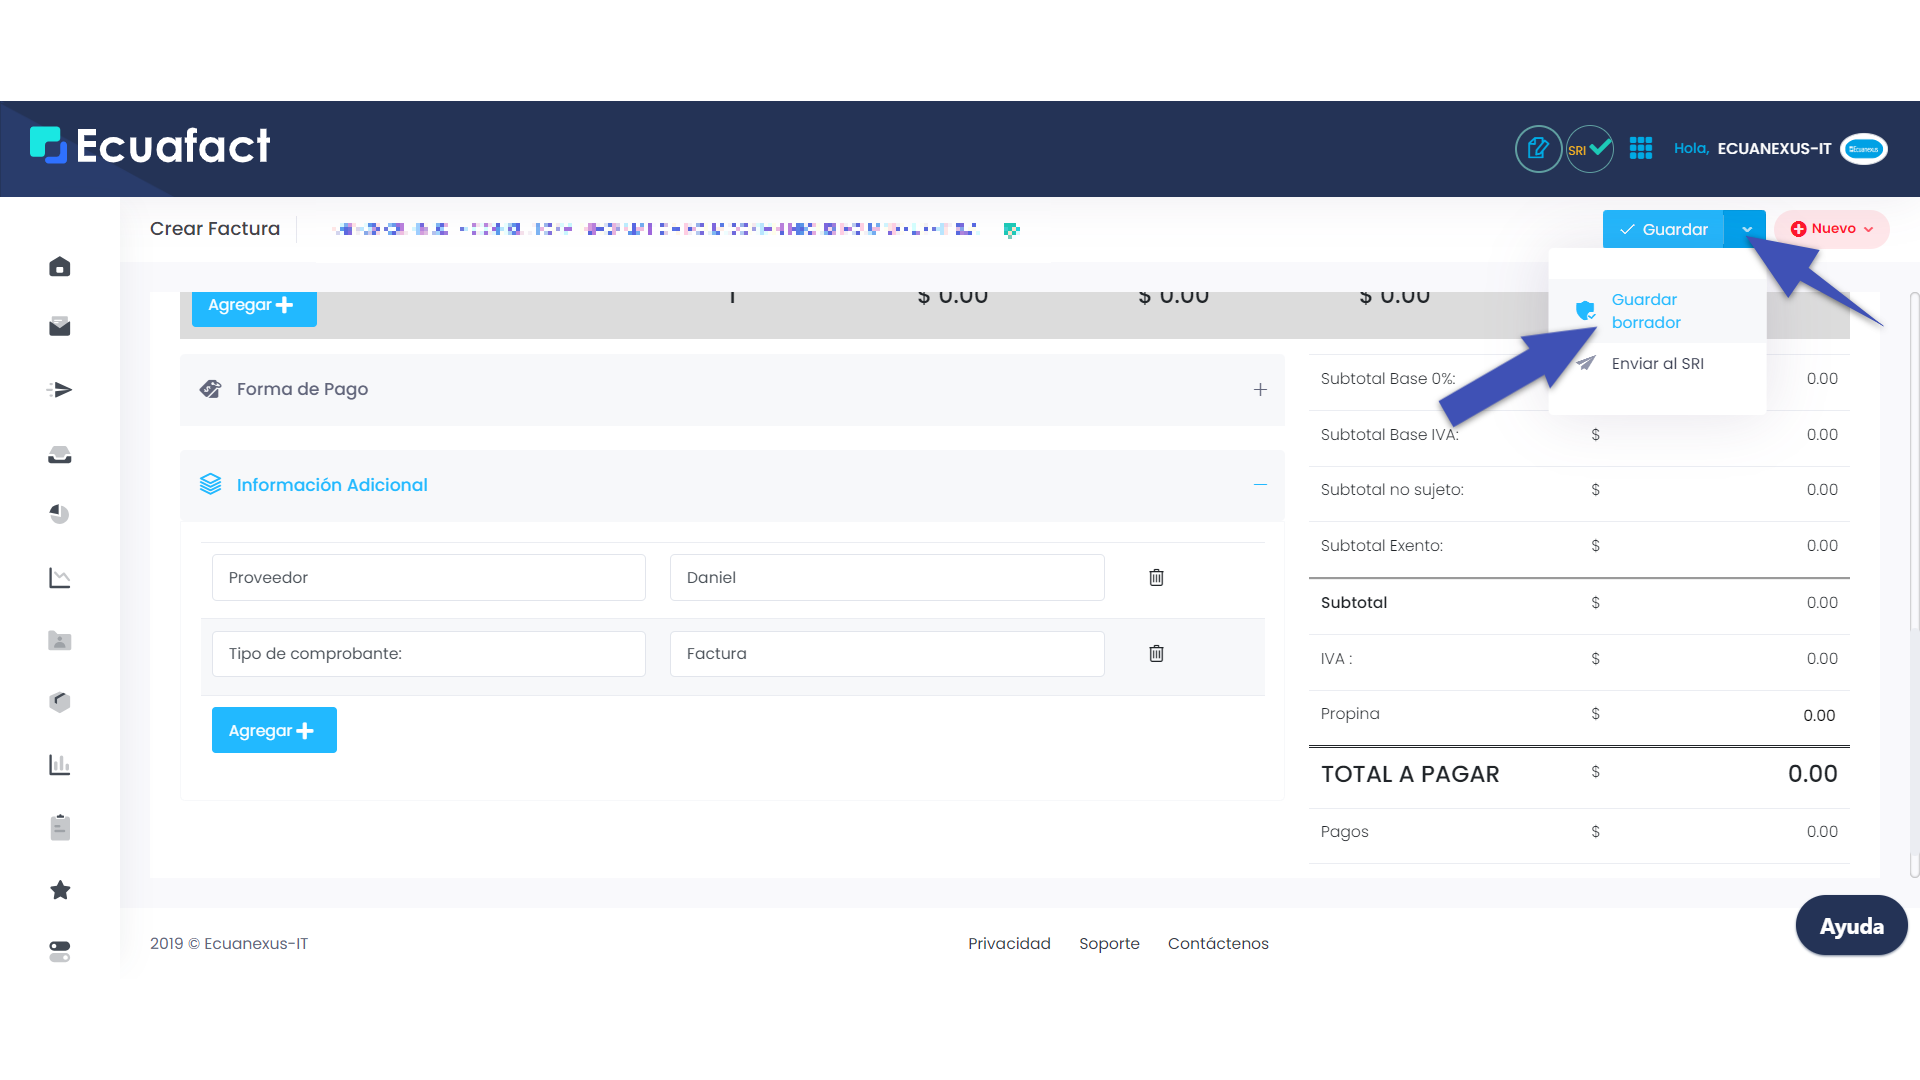This screenshot has height=1080, width=1920.
Task: Open the star favorites sidebar icon
Action: pyautogui.click(x=60, y=890)
